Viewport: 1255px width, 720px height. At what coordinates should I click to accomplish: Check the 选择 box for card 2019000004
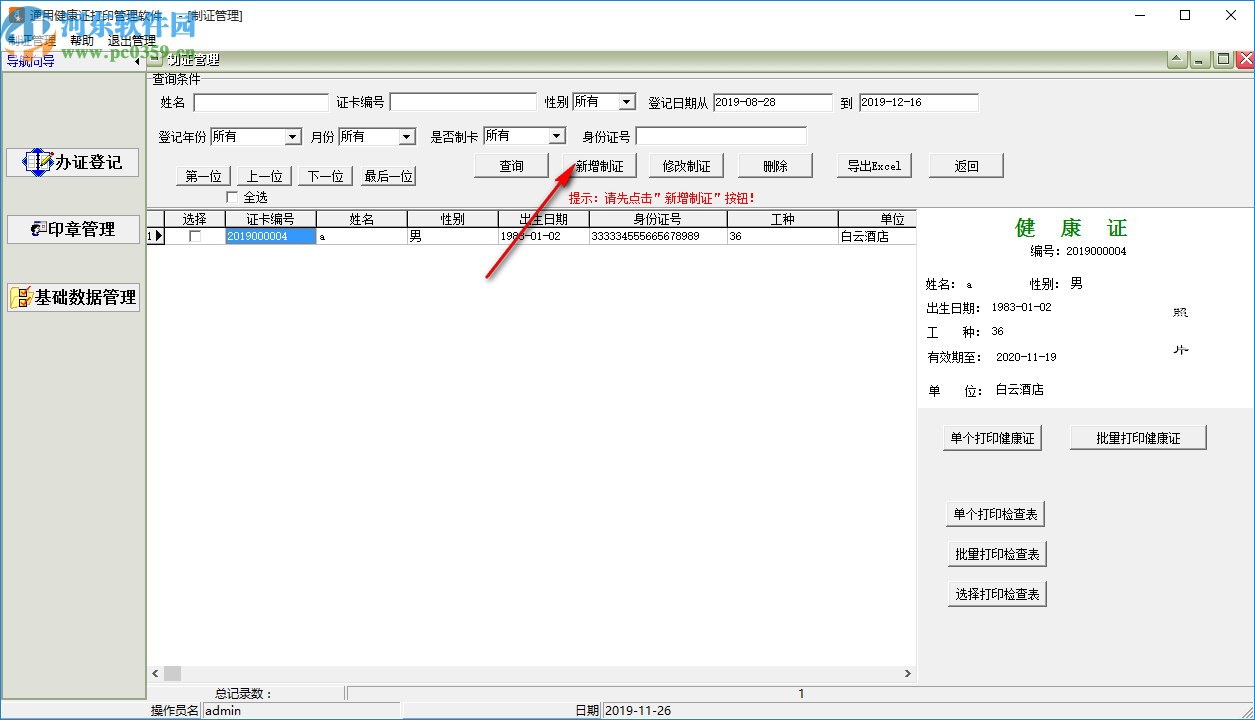click(195, 237)
